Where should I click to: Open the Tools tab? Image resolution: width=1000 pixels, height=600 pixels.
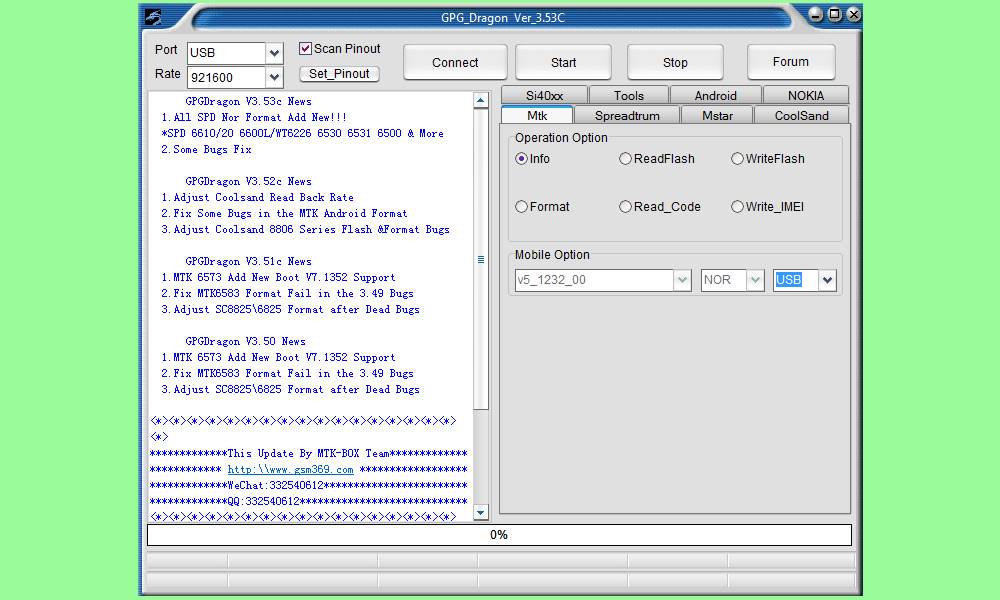(x=628, y=95)
